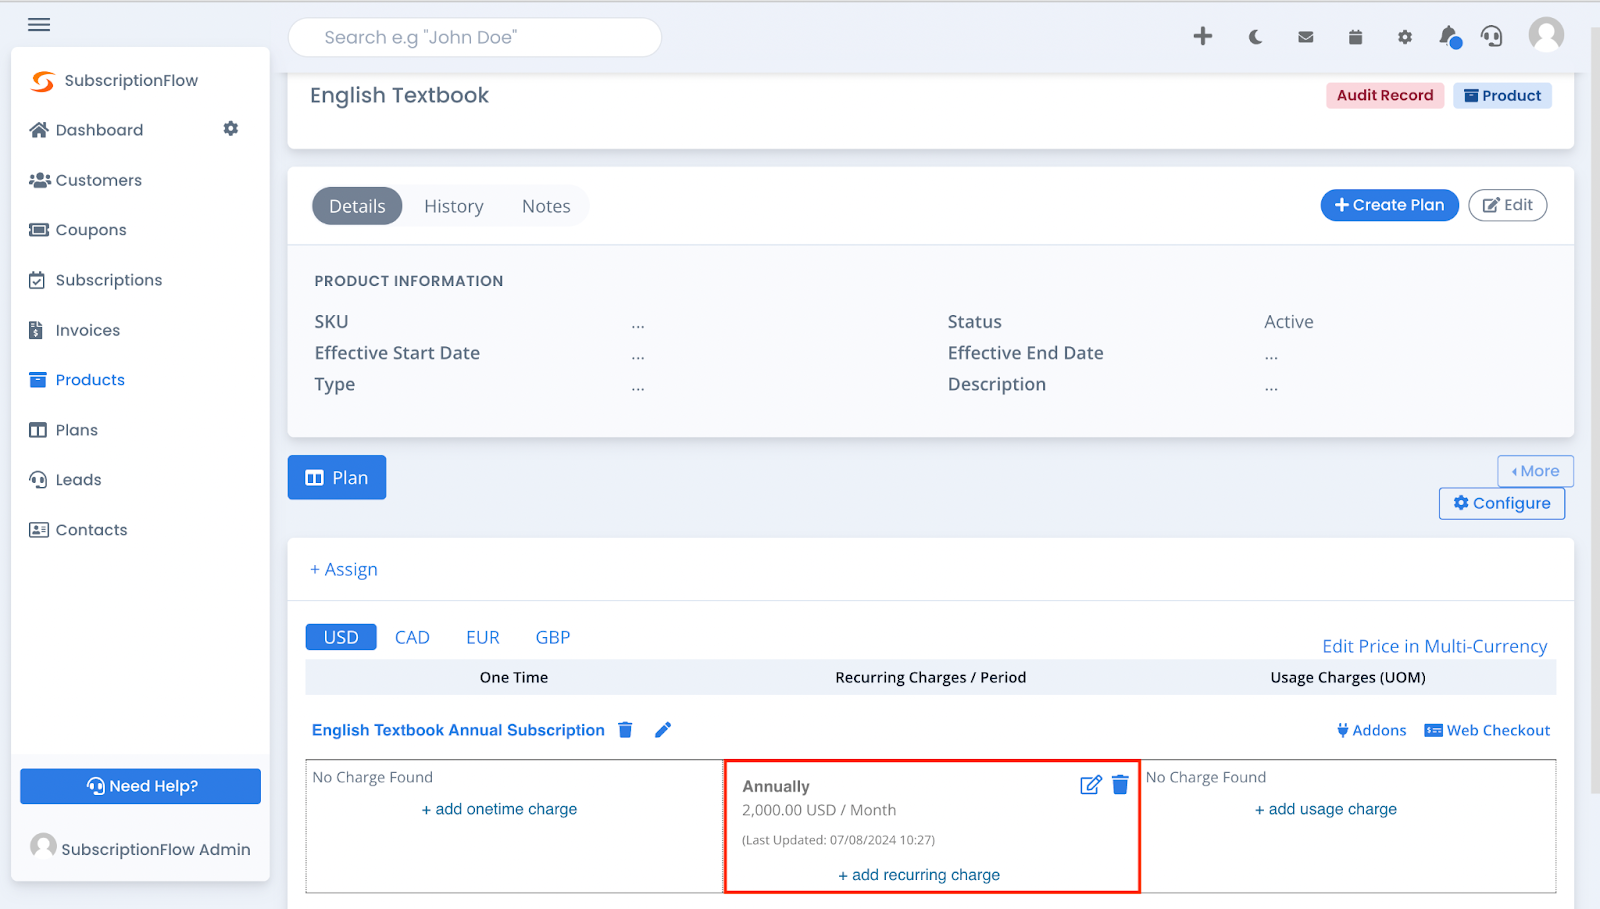Delete plan via trash icon beside plan name
This screenshot has height=909, width=1600.
click(x=626, y=730)
